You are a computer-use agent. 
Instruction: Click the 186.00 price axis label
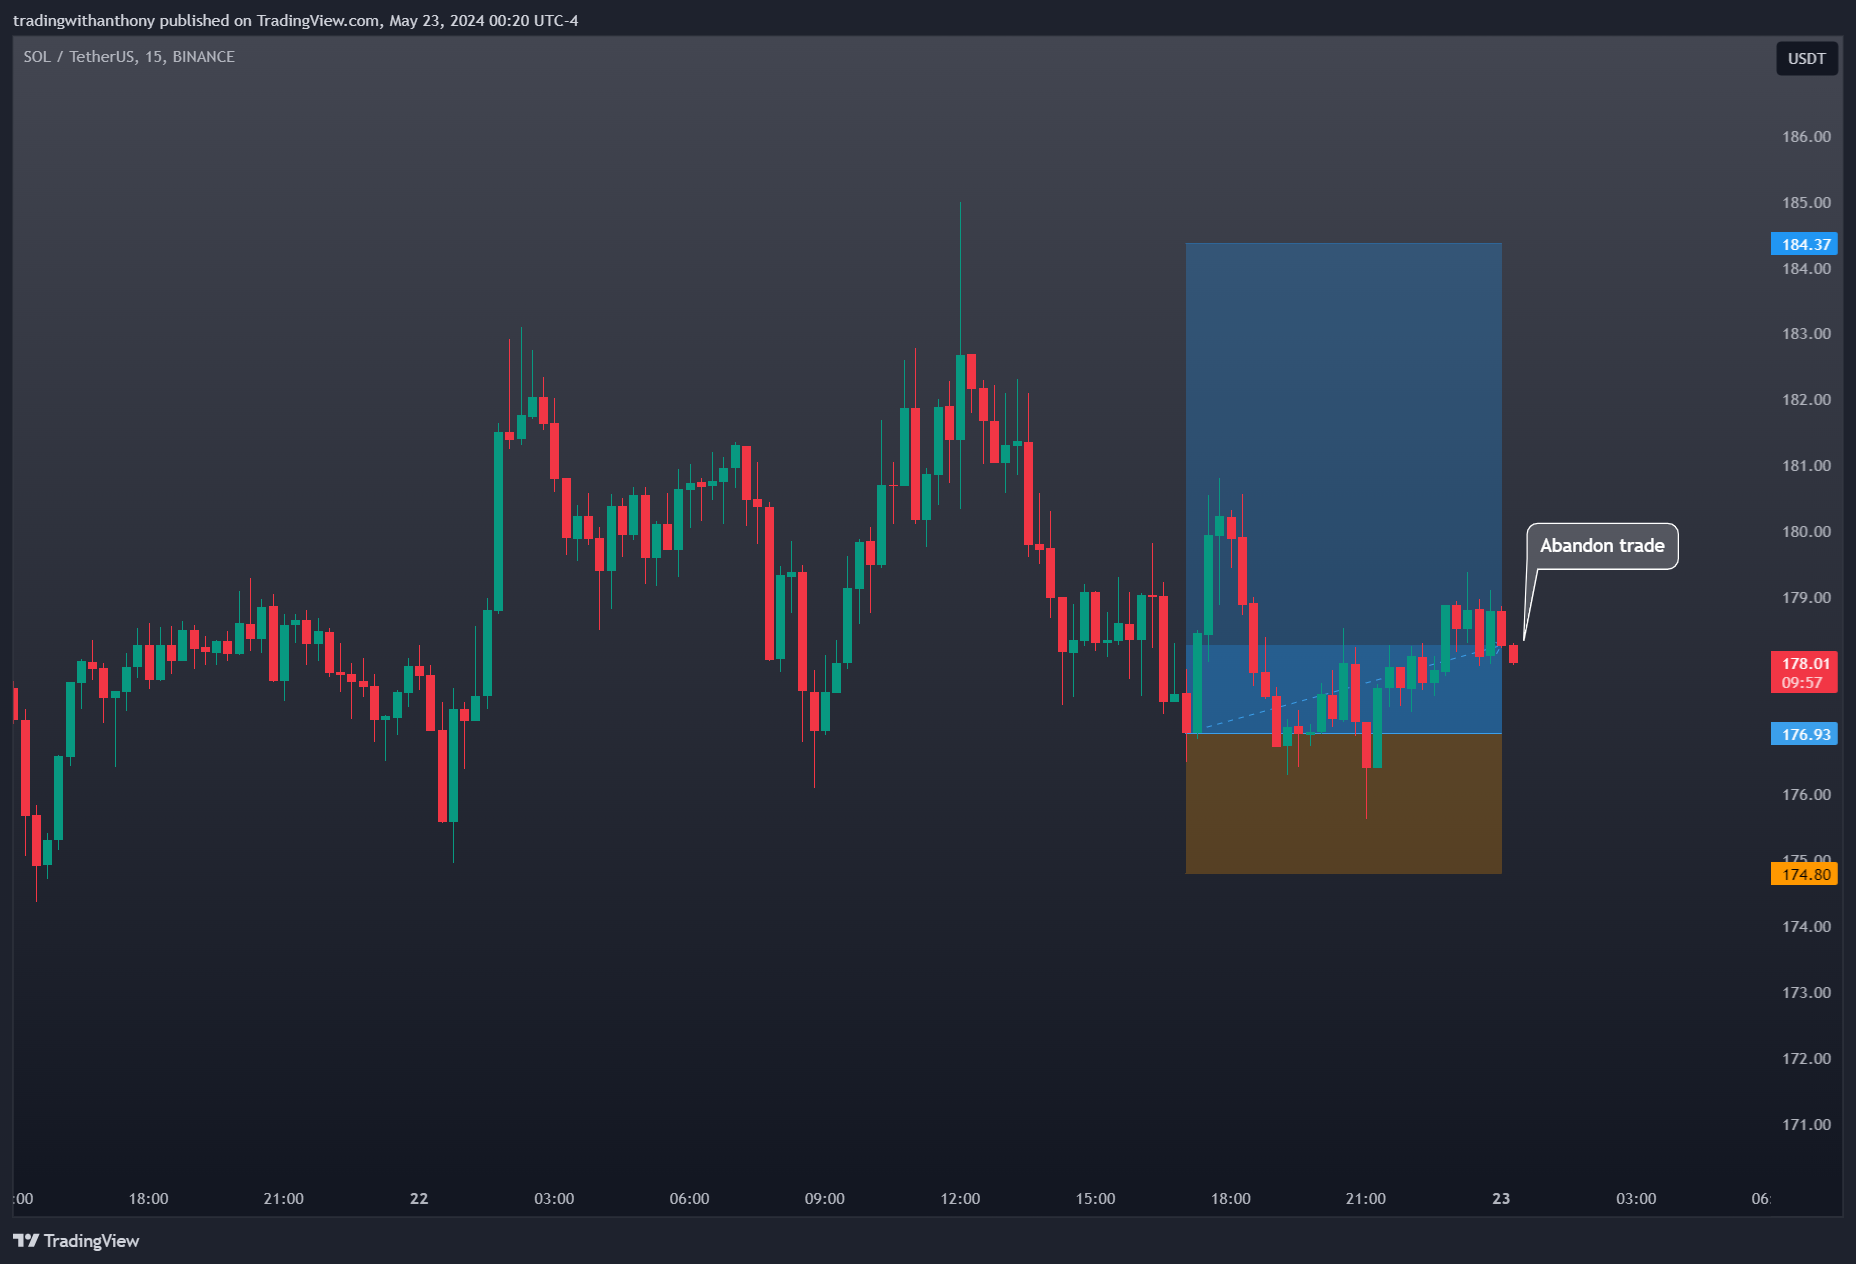1806,136
